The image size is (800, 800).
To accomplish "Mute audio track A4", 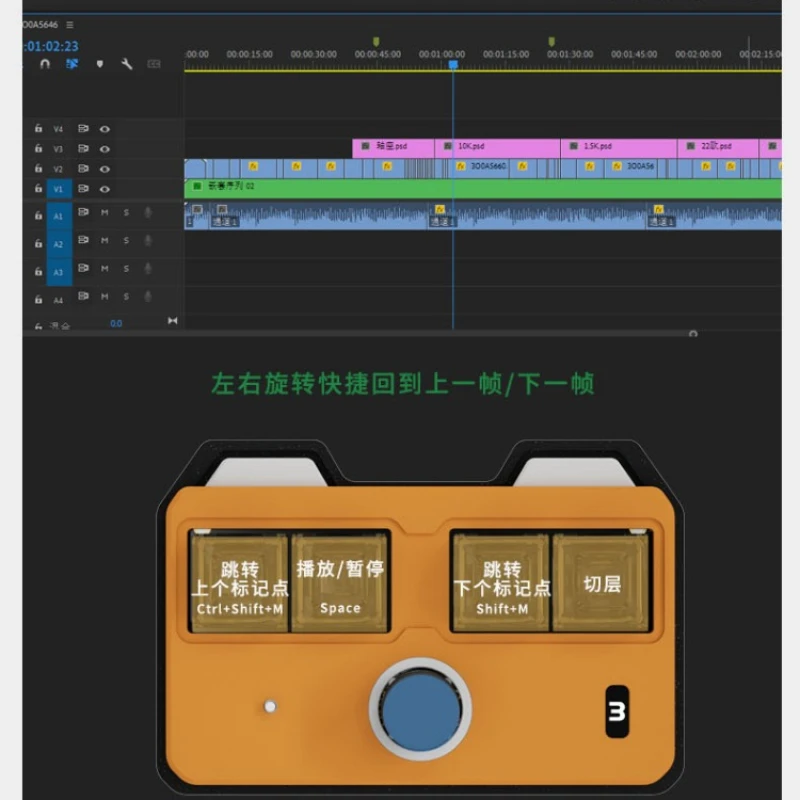I will 105,296.
